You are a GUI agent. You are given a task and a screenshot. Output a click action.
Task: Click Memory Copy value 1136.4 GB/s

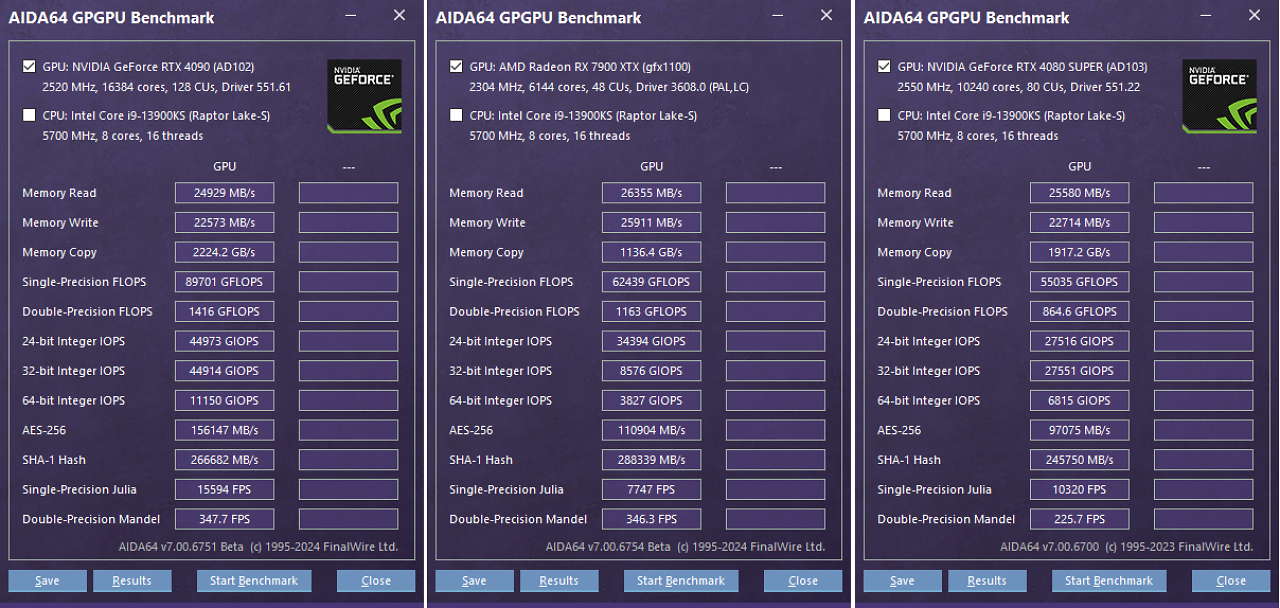[x=651, y=252]
